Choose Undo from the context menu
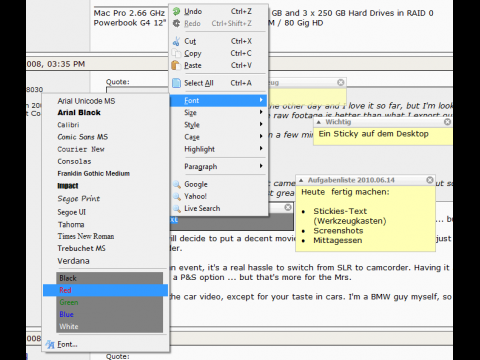480x360 pixels. [219, 11]
